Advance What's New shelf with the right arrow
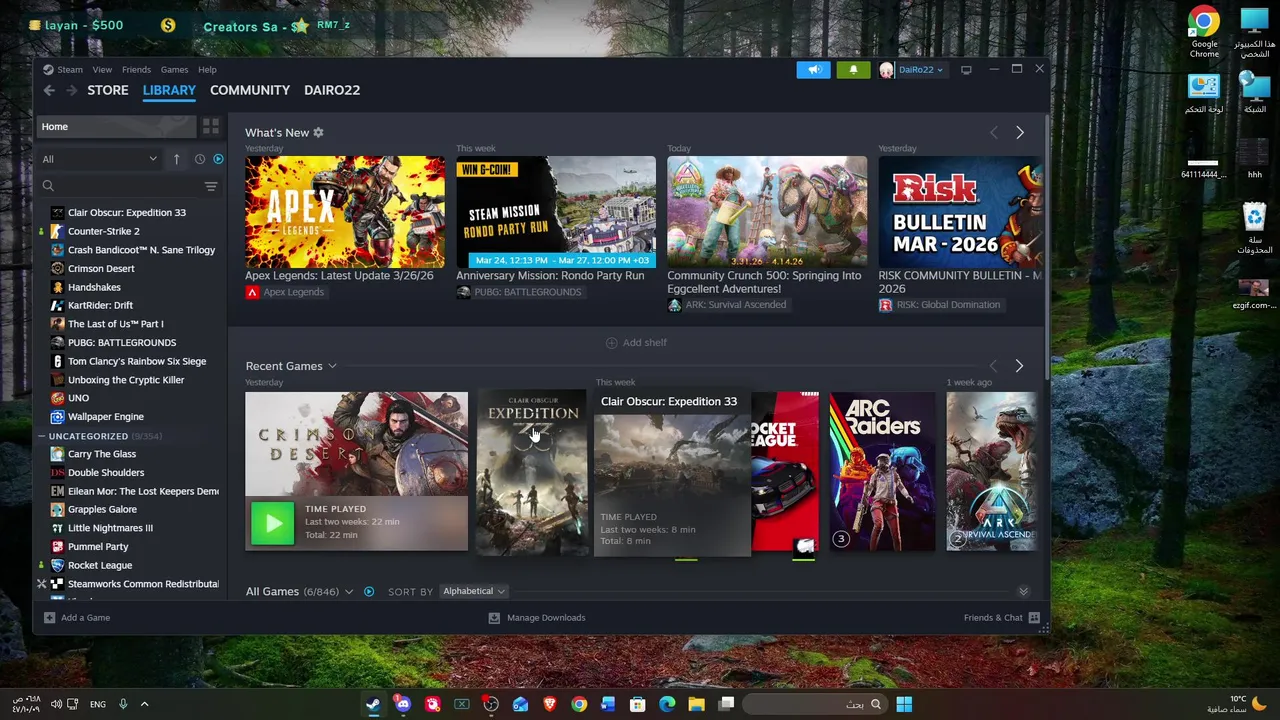This screenshot has width=1280, height=720. pyautogui.click(x=1020, y=133)
